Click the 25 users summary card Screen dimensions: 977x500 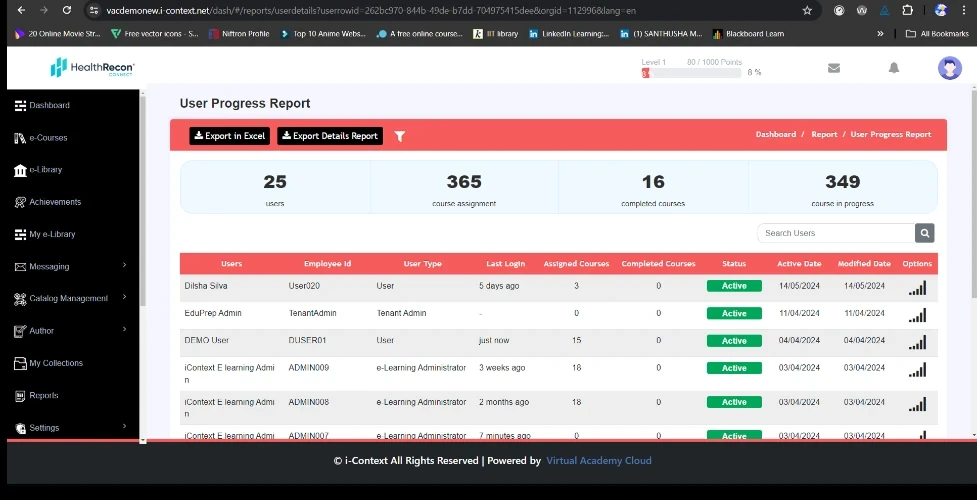pyautogui.click(x=275, y=188)
